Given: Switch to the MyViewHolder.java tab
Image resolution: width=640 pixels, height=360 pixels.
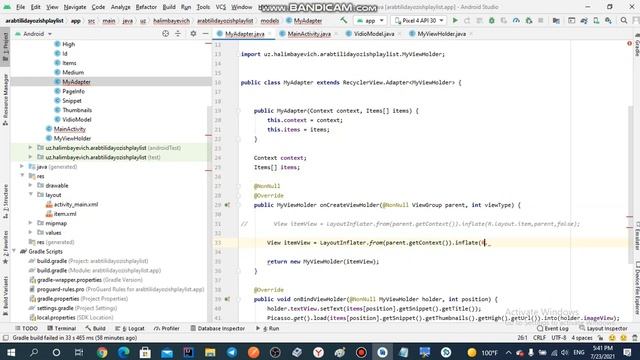Looking at the screenshot, I should tap(441, 34).
